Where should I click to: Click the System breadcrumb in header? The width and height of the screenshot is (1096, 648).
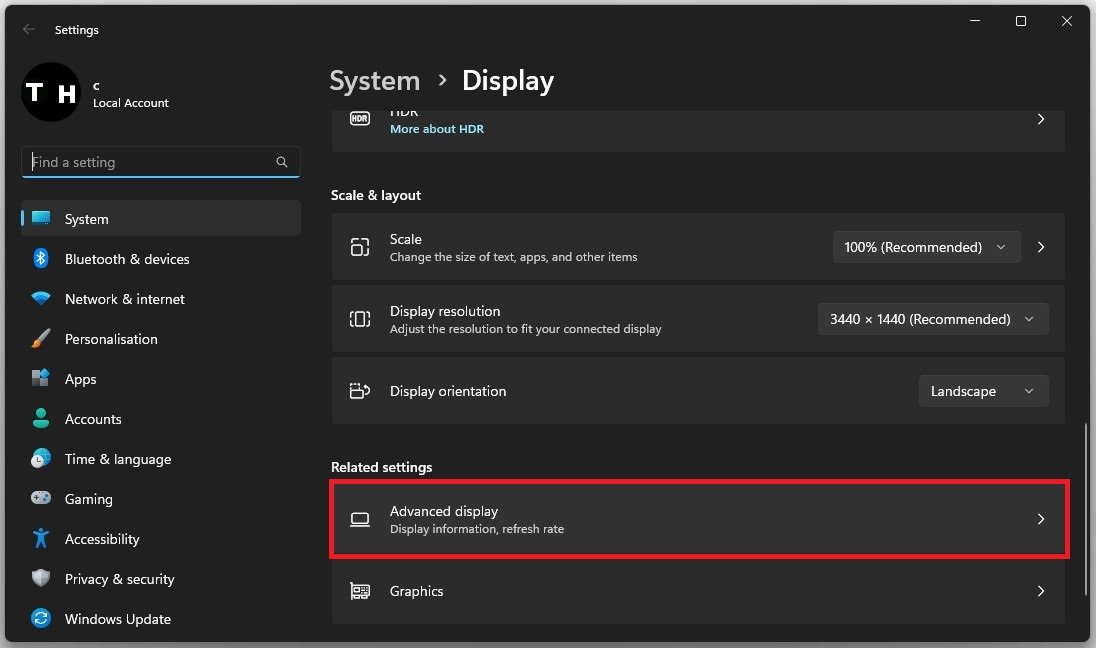[375, 81]
